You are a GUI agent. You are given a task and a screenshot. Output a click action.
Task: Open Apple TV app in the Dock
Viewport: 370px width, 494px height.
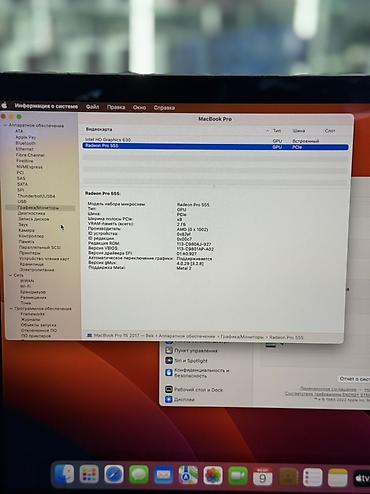click(x=361, y=478)
